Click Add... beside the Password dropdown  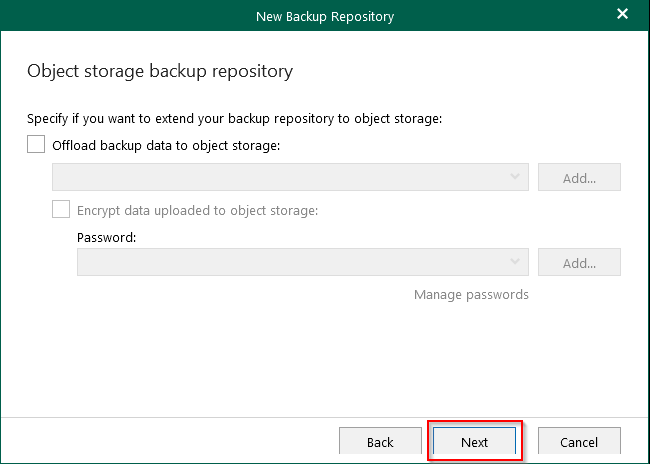[x=579, y=262]
